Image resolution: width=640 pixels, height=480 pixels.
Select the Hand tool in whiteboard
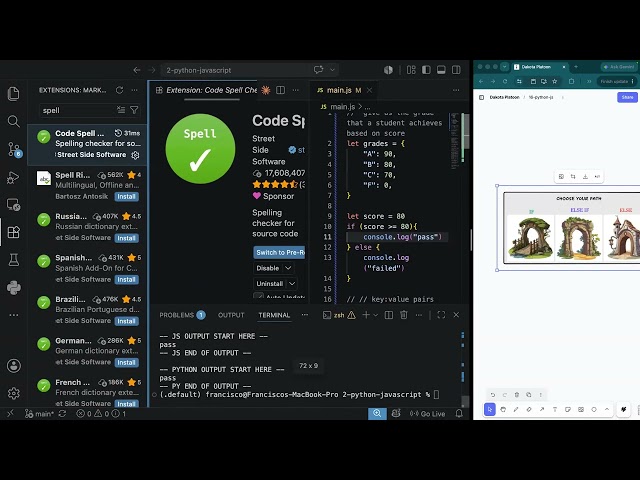(x=503, y=409)
